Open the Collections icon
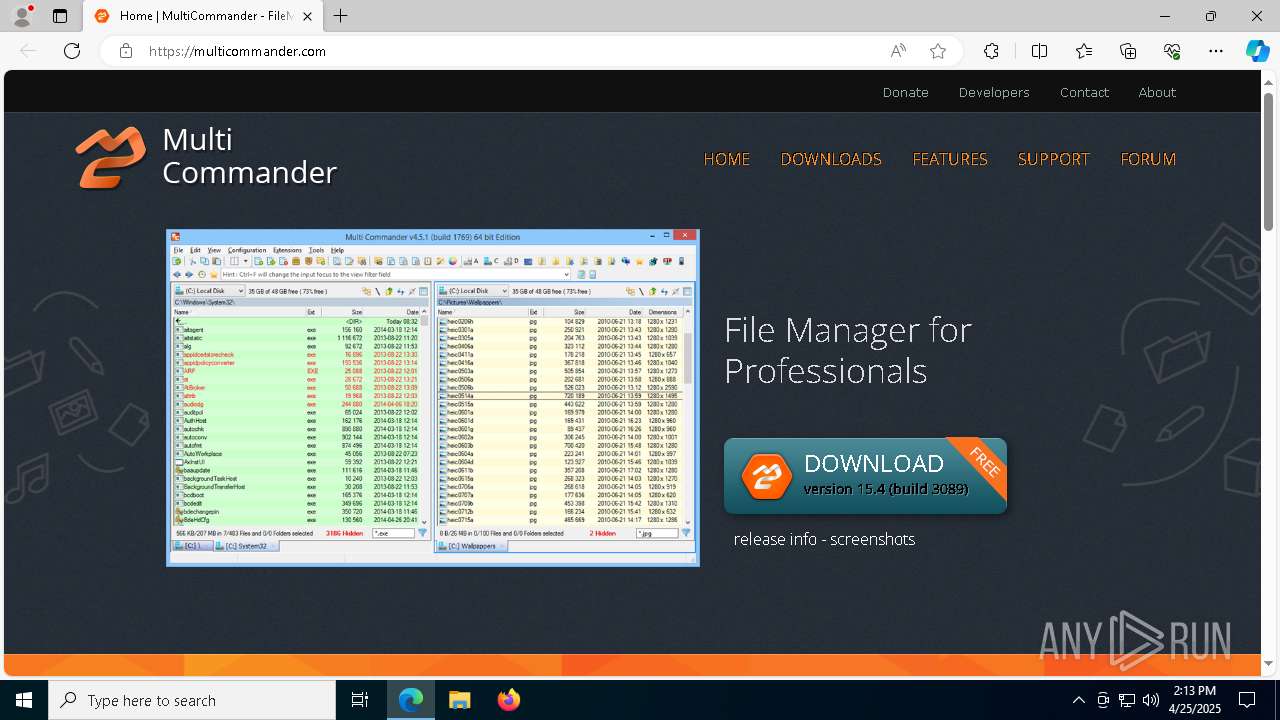Viewport: 1280px width, 720px height. point(1128,51)
